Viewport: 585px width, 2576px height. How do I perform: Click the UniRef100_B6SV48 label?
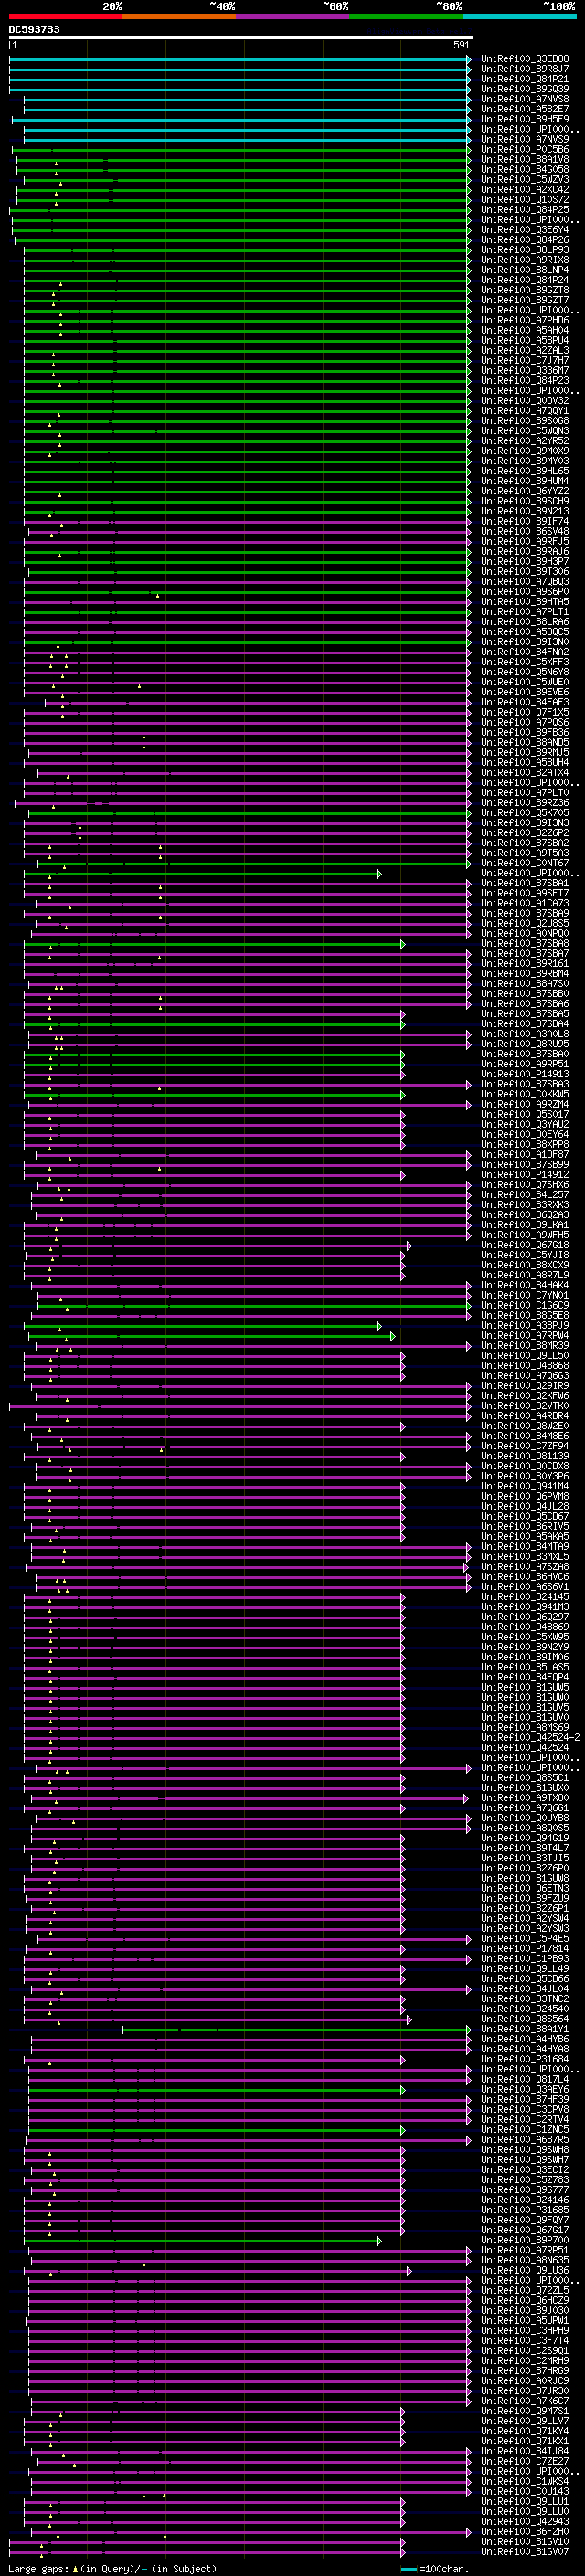pyautogui.click(x=525, y=531)
